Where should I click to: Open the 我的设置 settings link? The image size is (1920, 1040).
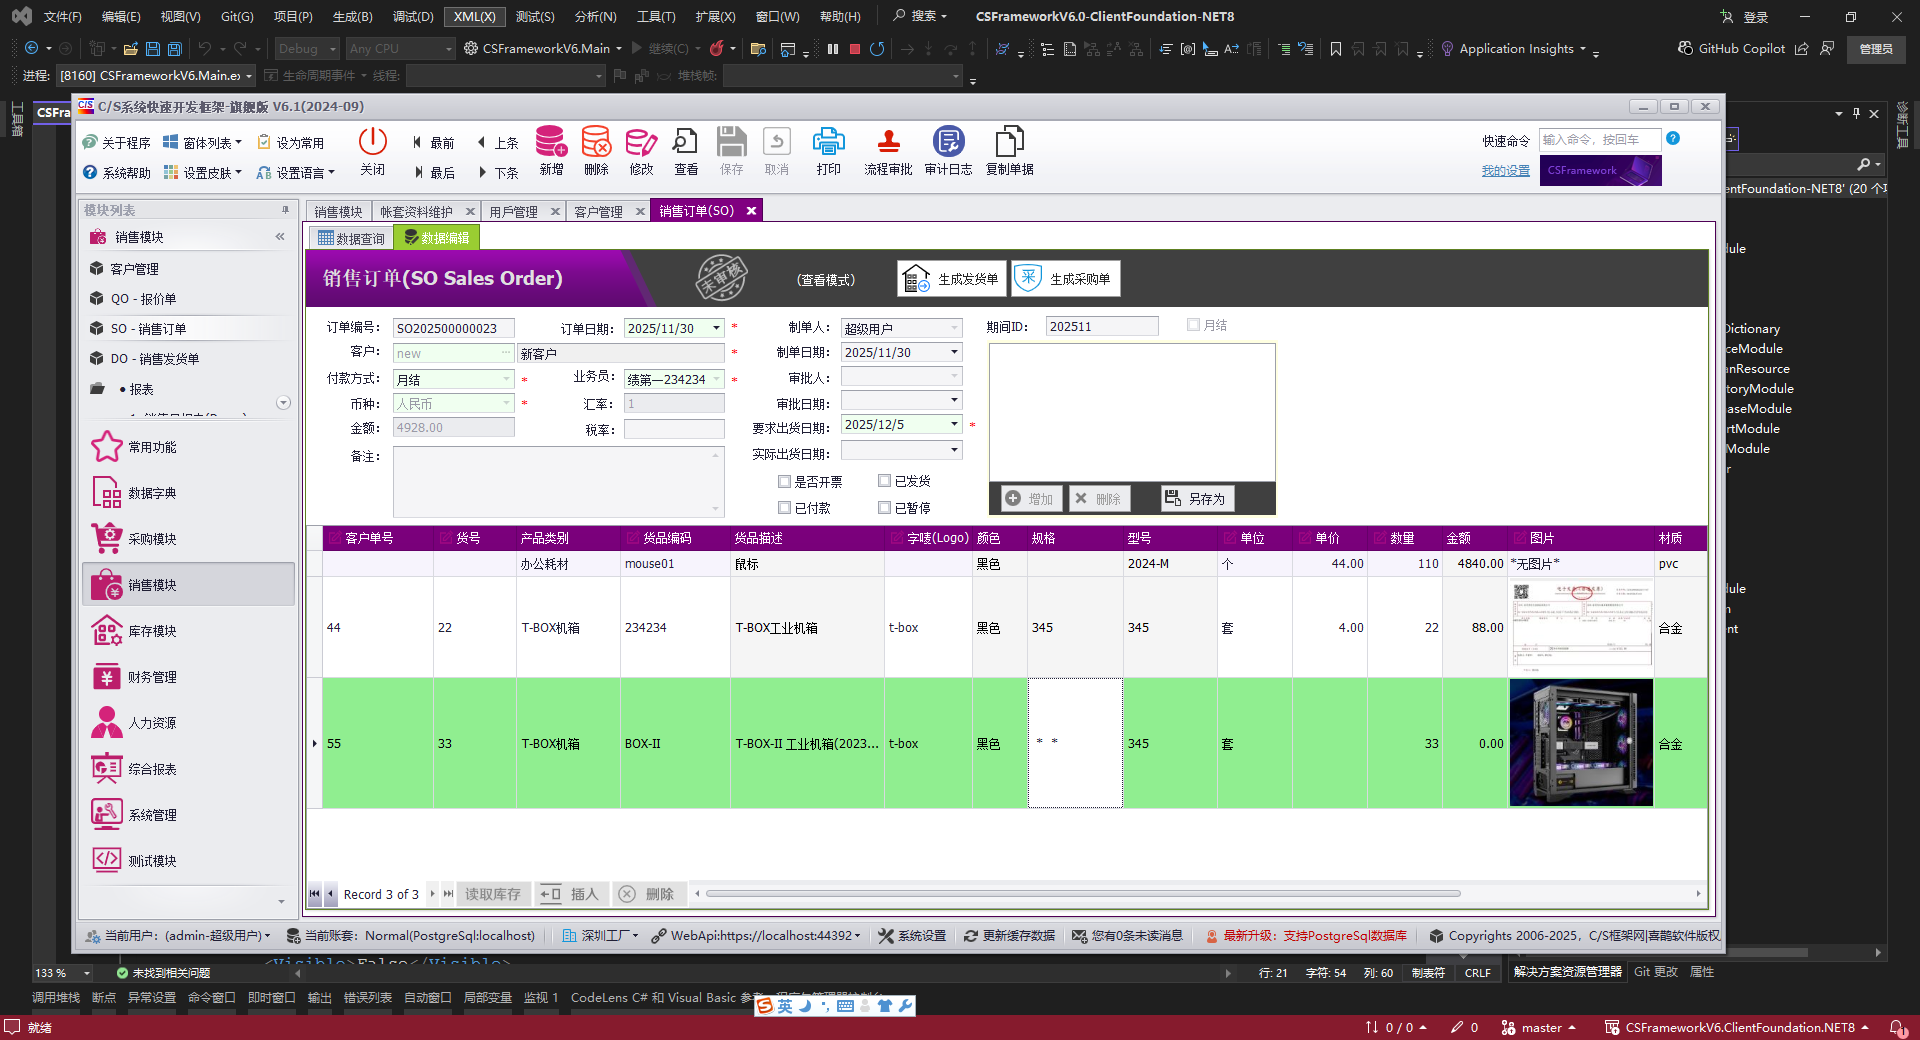click(x=1506, y=170)
